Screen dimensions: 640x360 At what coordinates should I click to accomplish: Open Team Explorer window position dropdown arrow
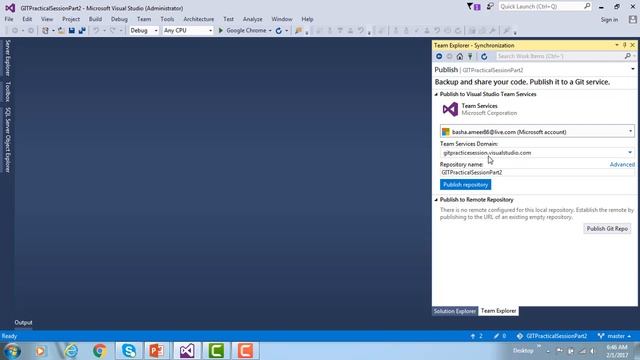617,45
